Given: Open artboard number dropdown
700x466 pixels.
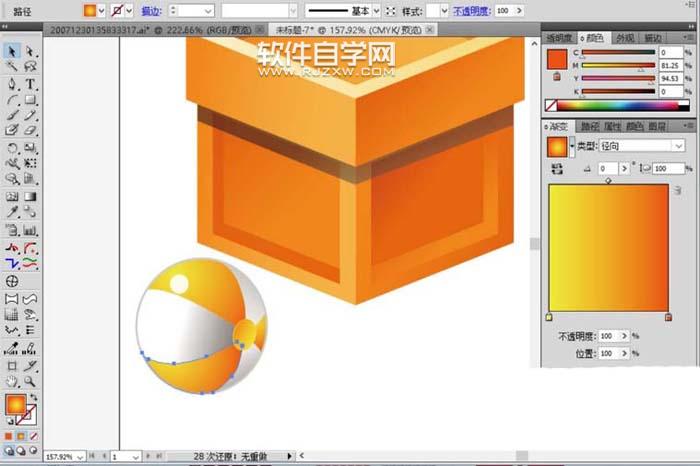Looking at the screenshot, I should coord(136,457).
